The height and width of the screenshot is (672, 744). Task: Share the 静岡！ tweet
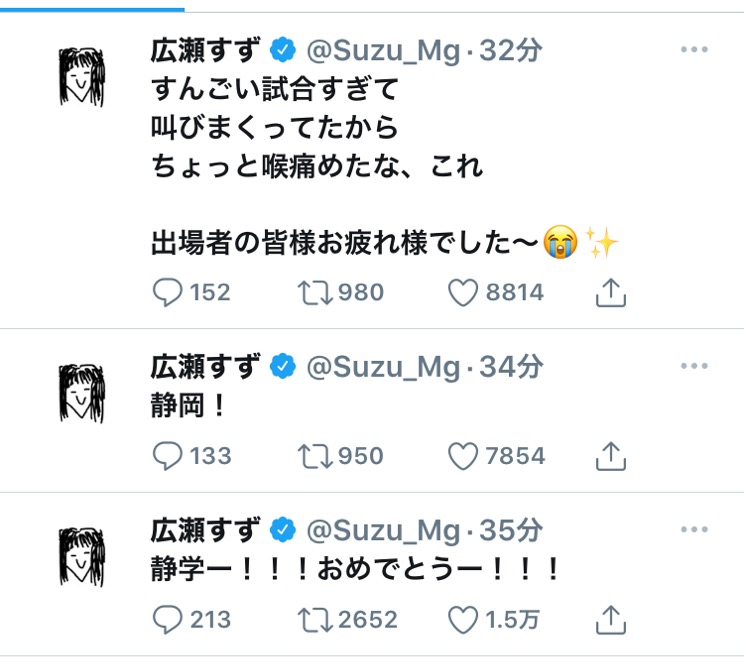click(x=610, y=456)
